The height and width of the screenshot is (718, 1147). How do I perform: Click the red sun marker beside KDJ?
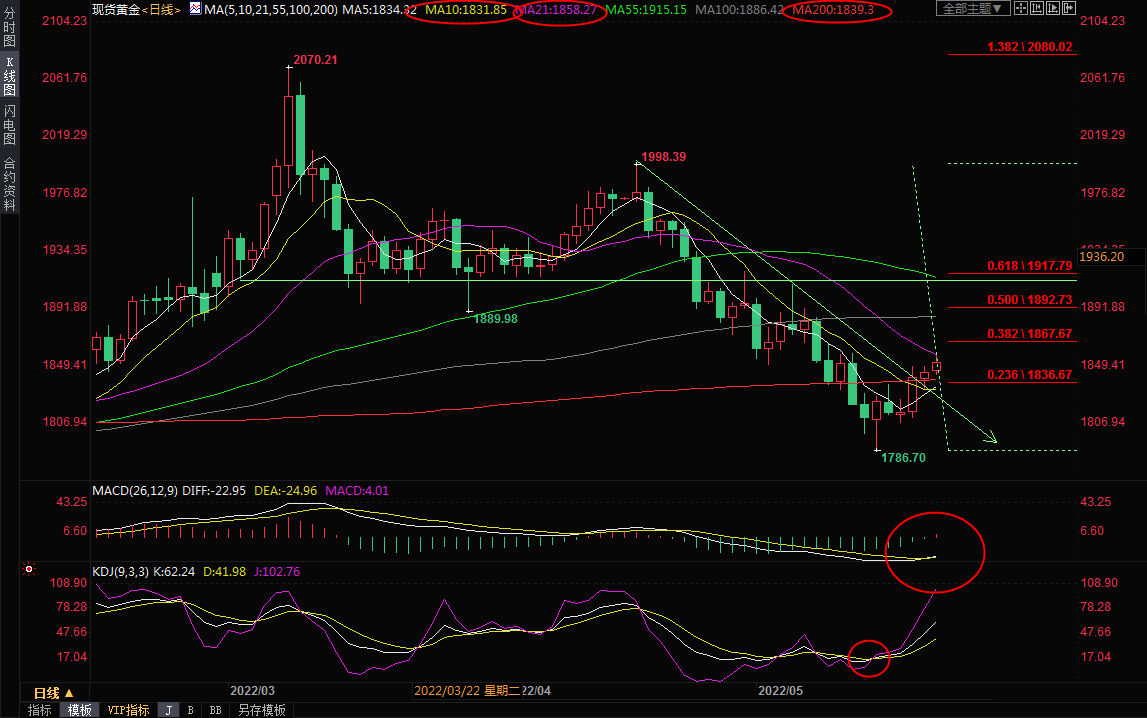[x=29, y=570]
